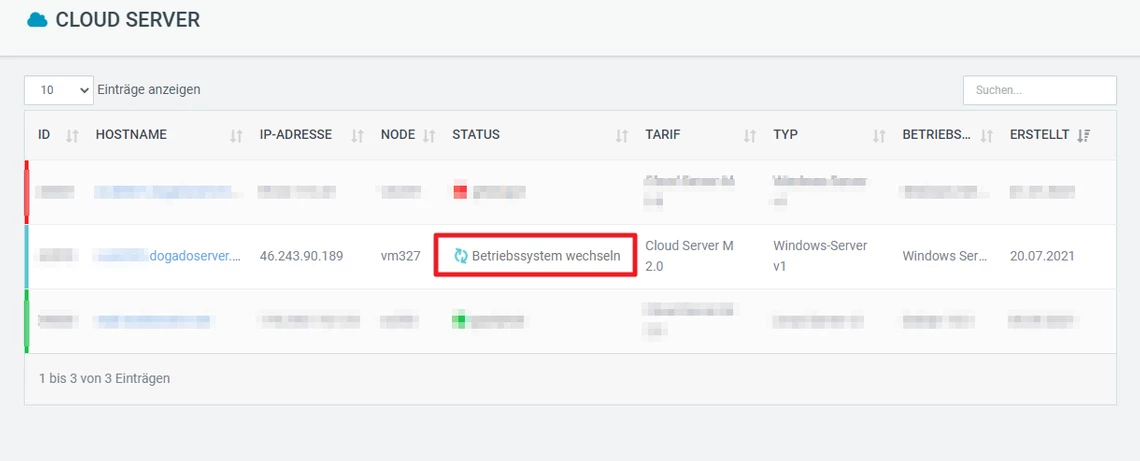Click the green status square in third row
The image size is (1140, 461).
click(459, 321)
